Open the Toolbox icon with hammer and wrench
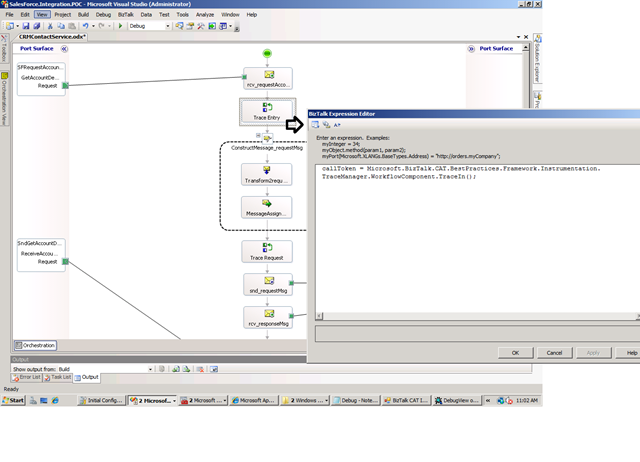Viewport: 640px width, 462px height. [x=201, y=26]
